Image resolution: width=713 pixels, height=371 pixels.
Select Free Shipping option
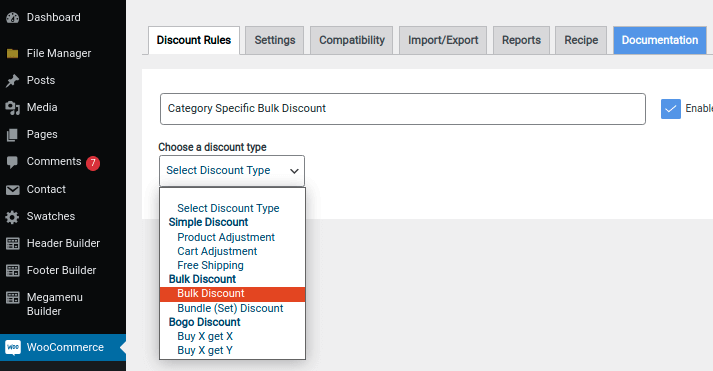click(232, 266)
